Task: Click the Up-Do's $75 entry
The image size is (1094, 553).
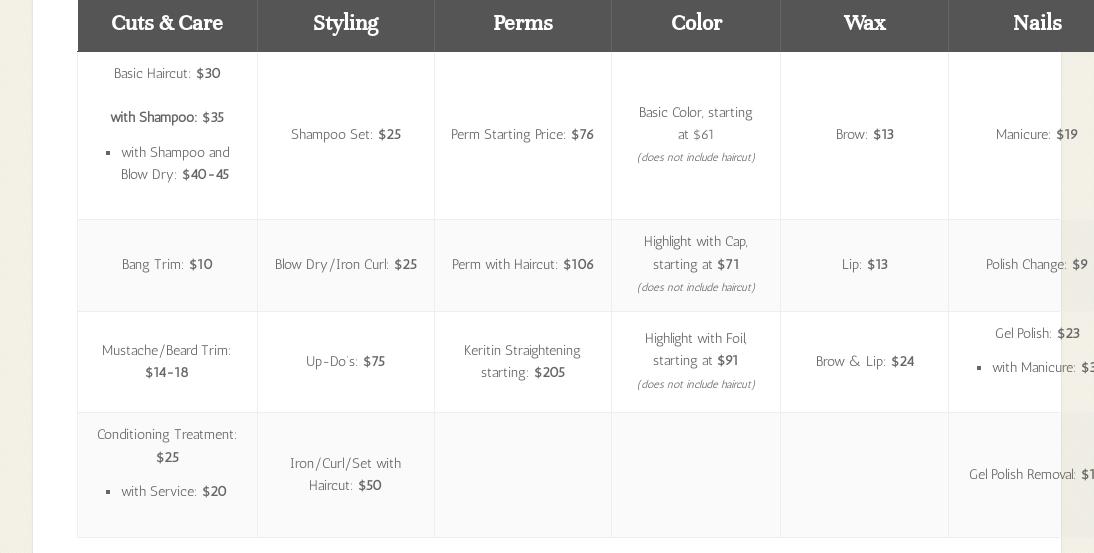Action: pos(346,361)
